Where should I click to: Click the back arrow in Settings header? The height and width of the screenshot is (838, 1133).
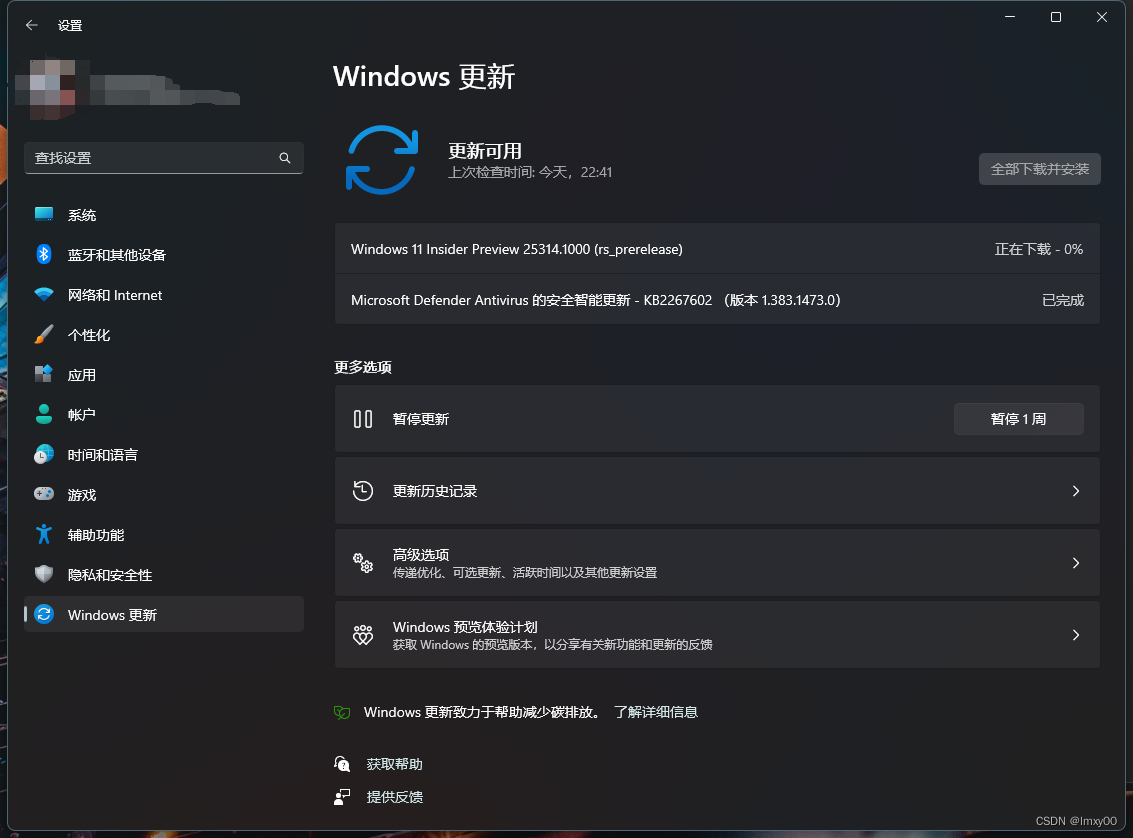click(x=32, y=25)
